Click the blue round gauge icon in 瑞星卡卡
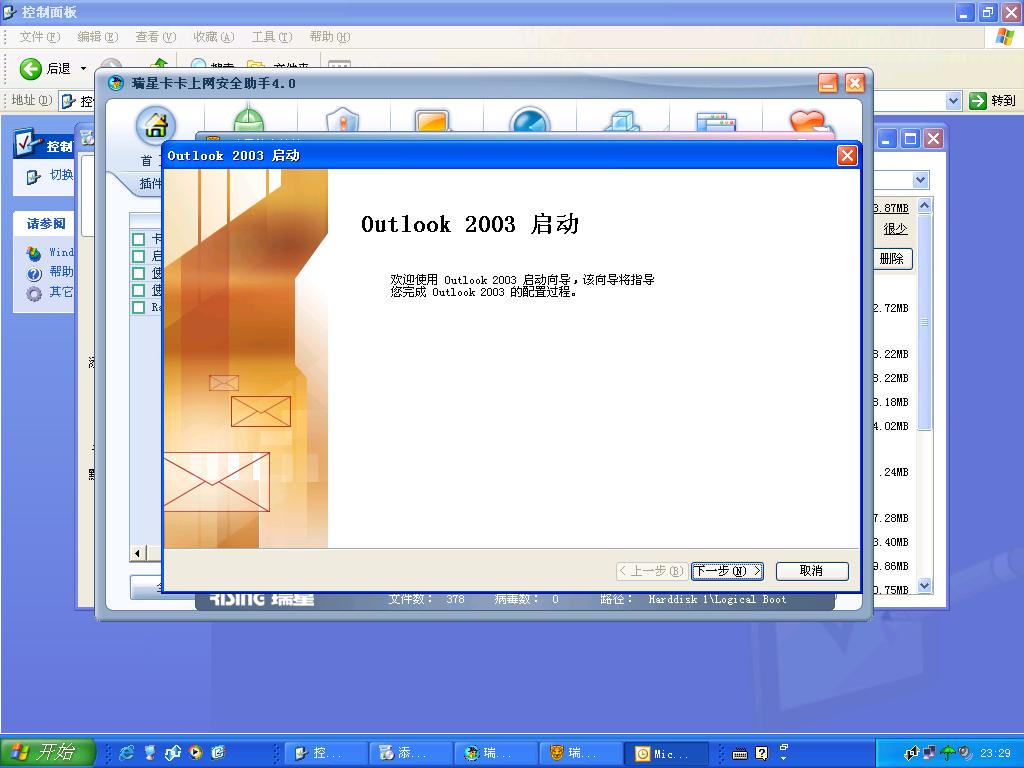Screen dimensions: 1024x768 pos(530,121)
